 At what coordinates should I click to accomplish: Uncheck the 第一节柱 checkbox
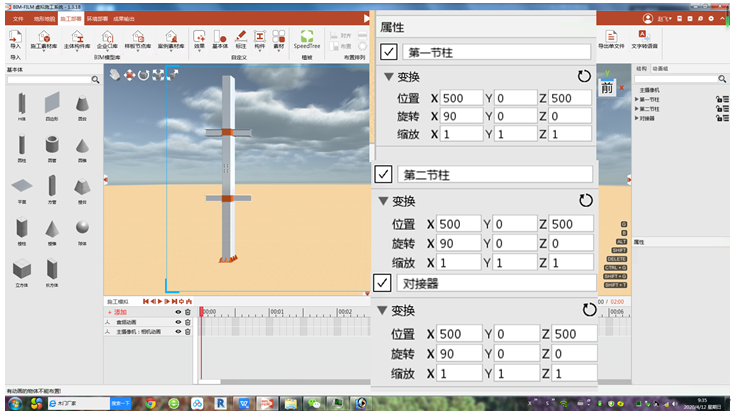389,52
